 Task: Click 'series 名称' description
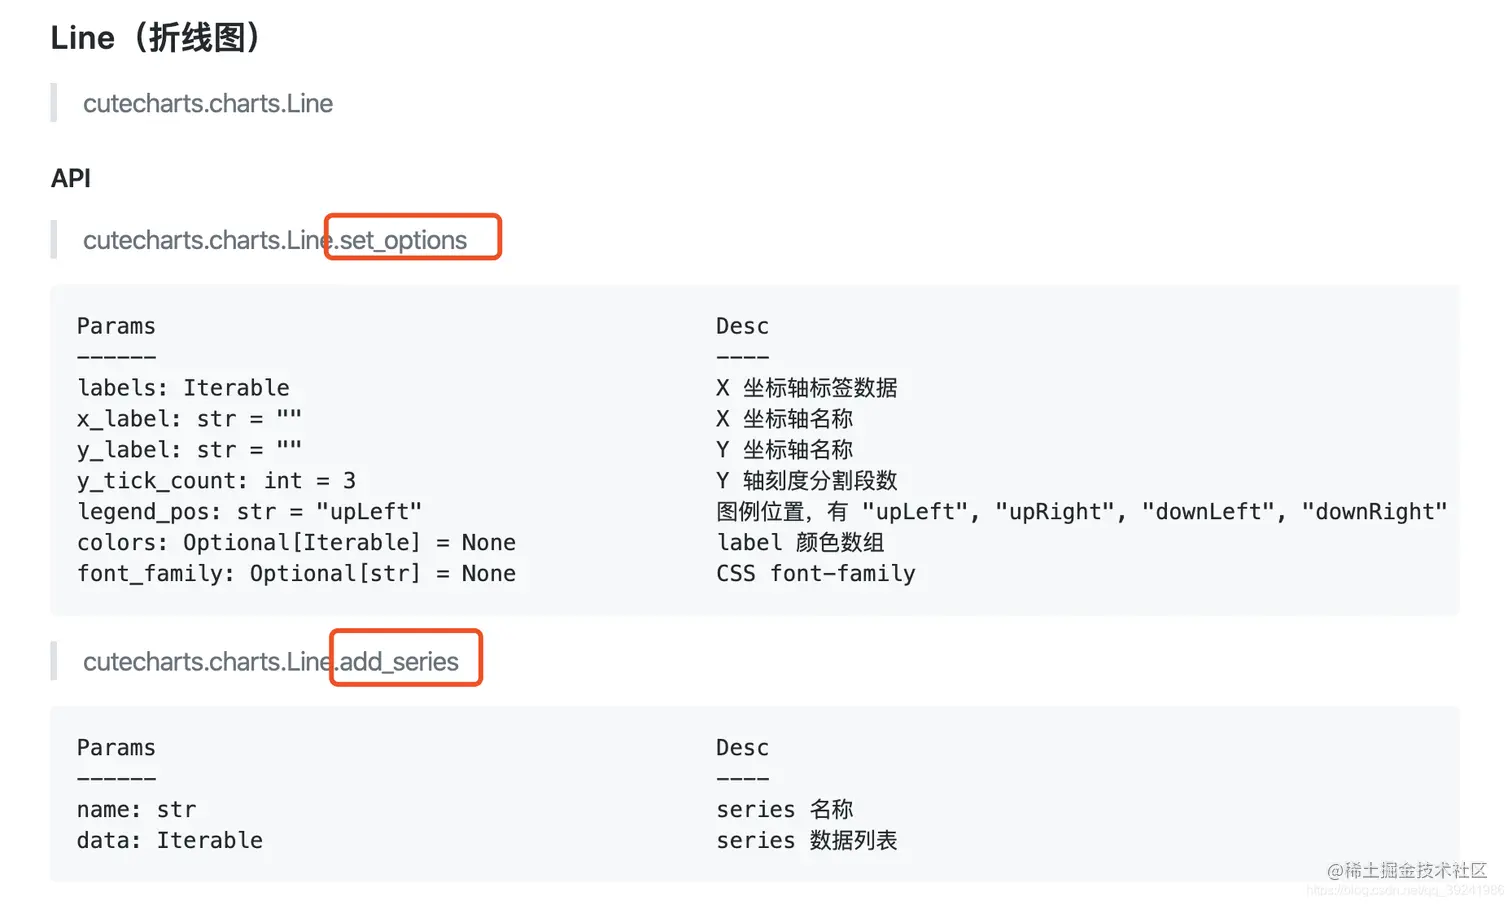coord(784,810)
